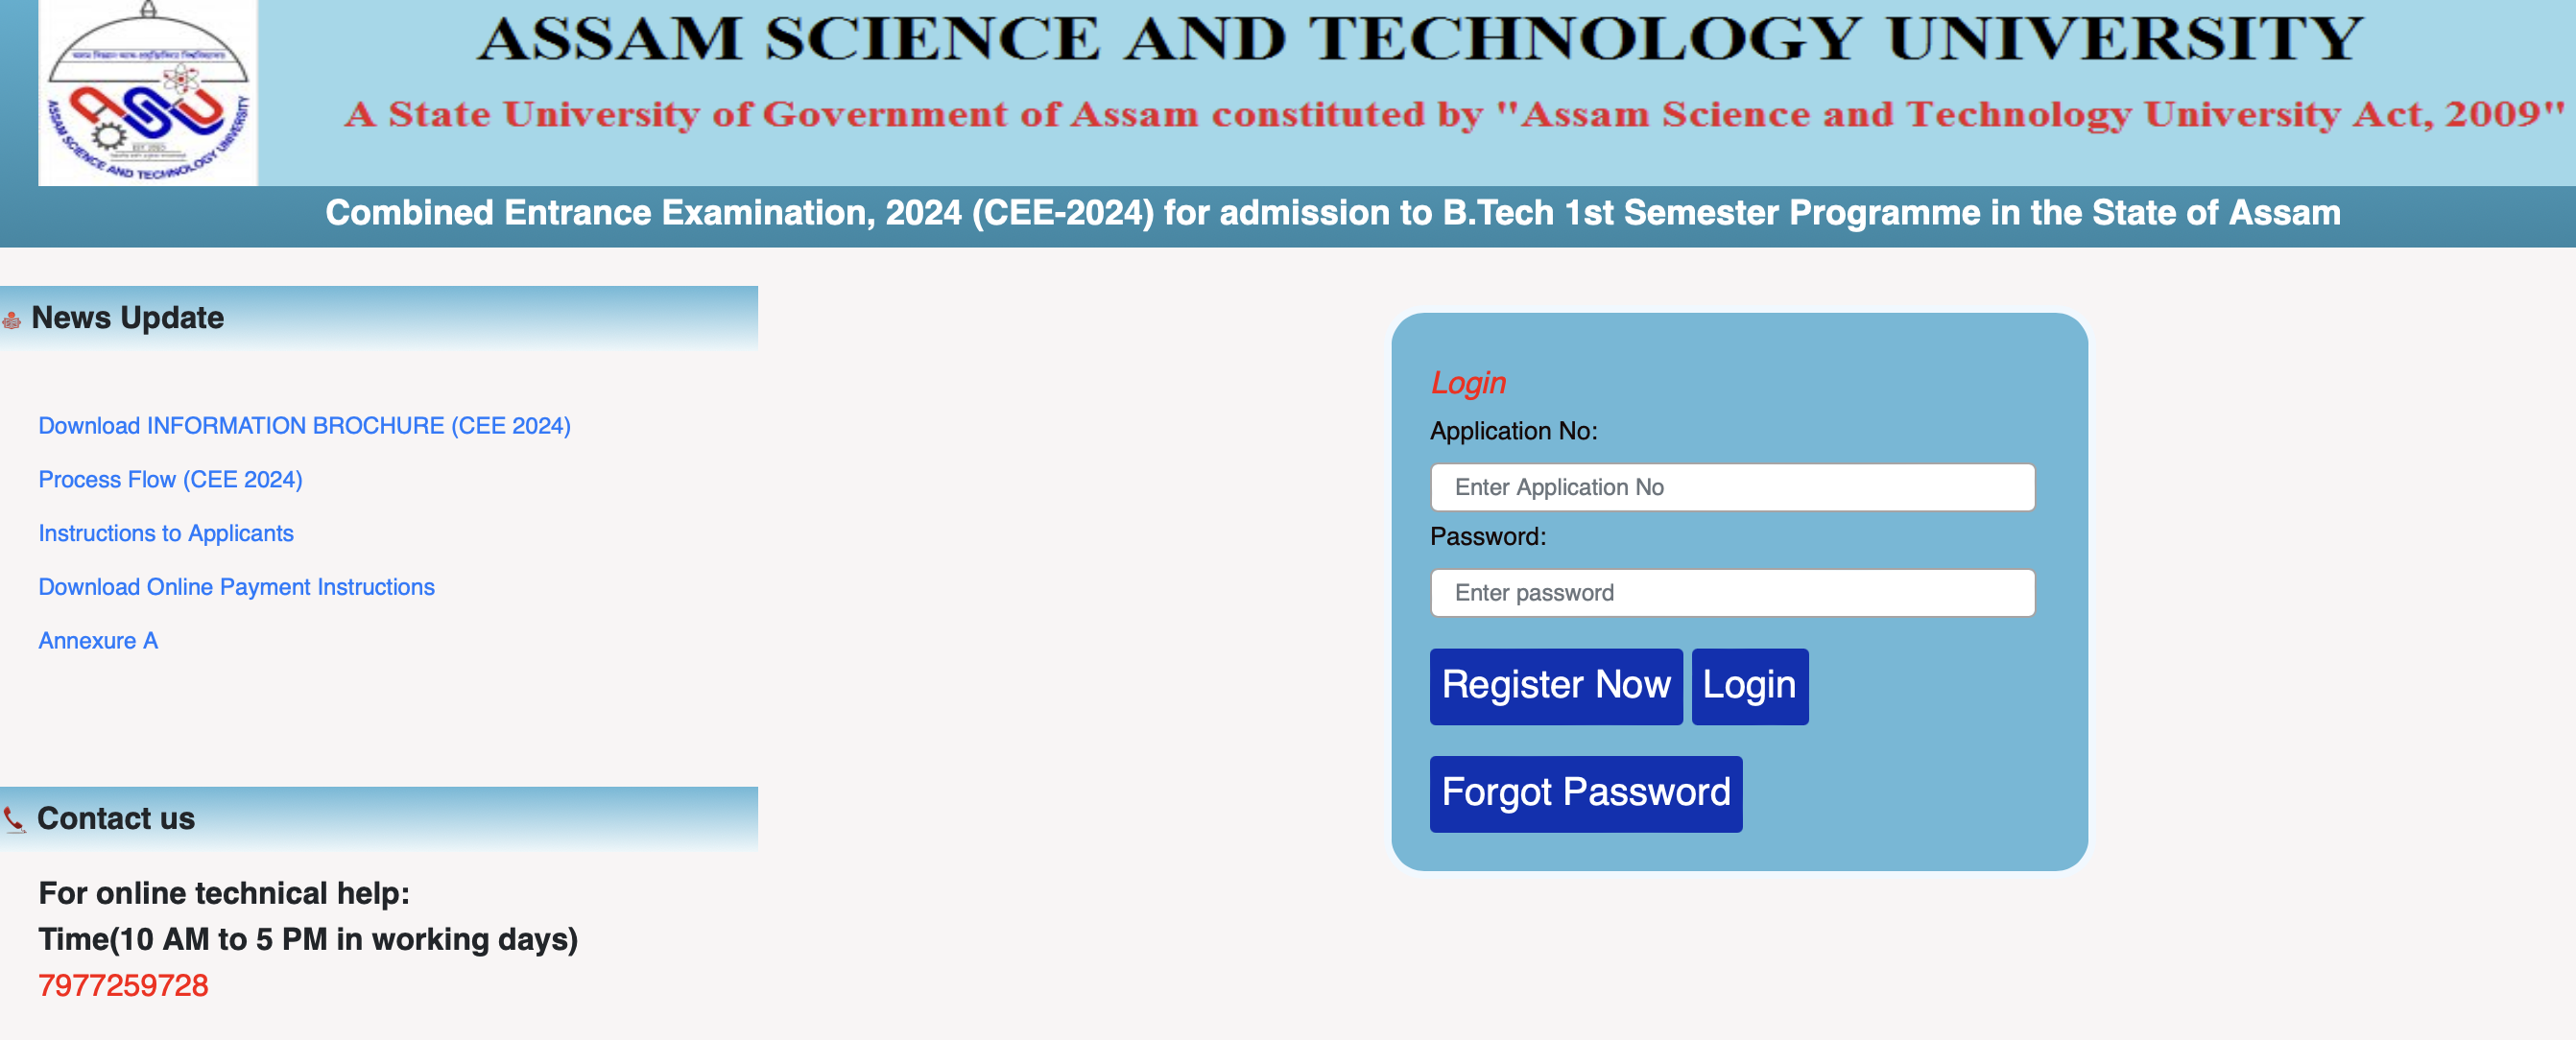Open the Information Brochure CEE 2024 link
The width and height of the screenshot is (2576, 1040).
pyautogui.click(x=305, y=424)
